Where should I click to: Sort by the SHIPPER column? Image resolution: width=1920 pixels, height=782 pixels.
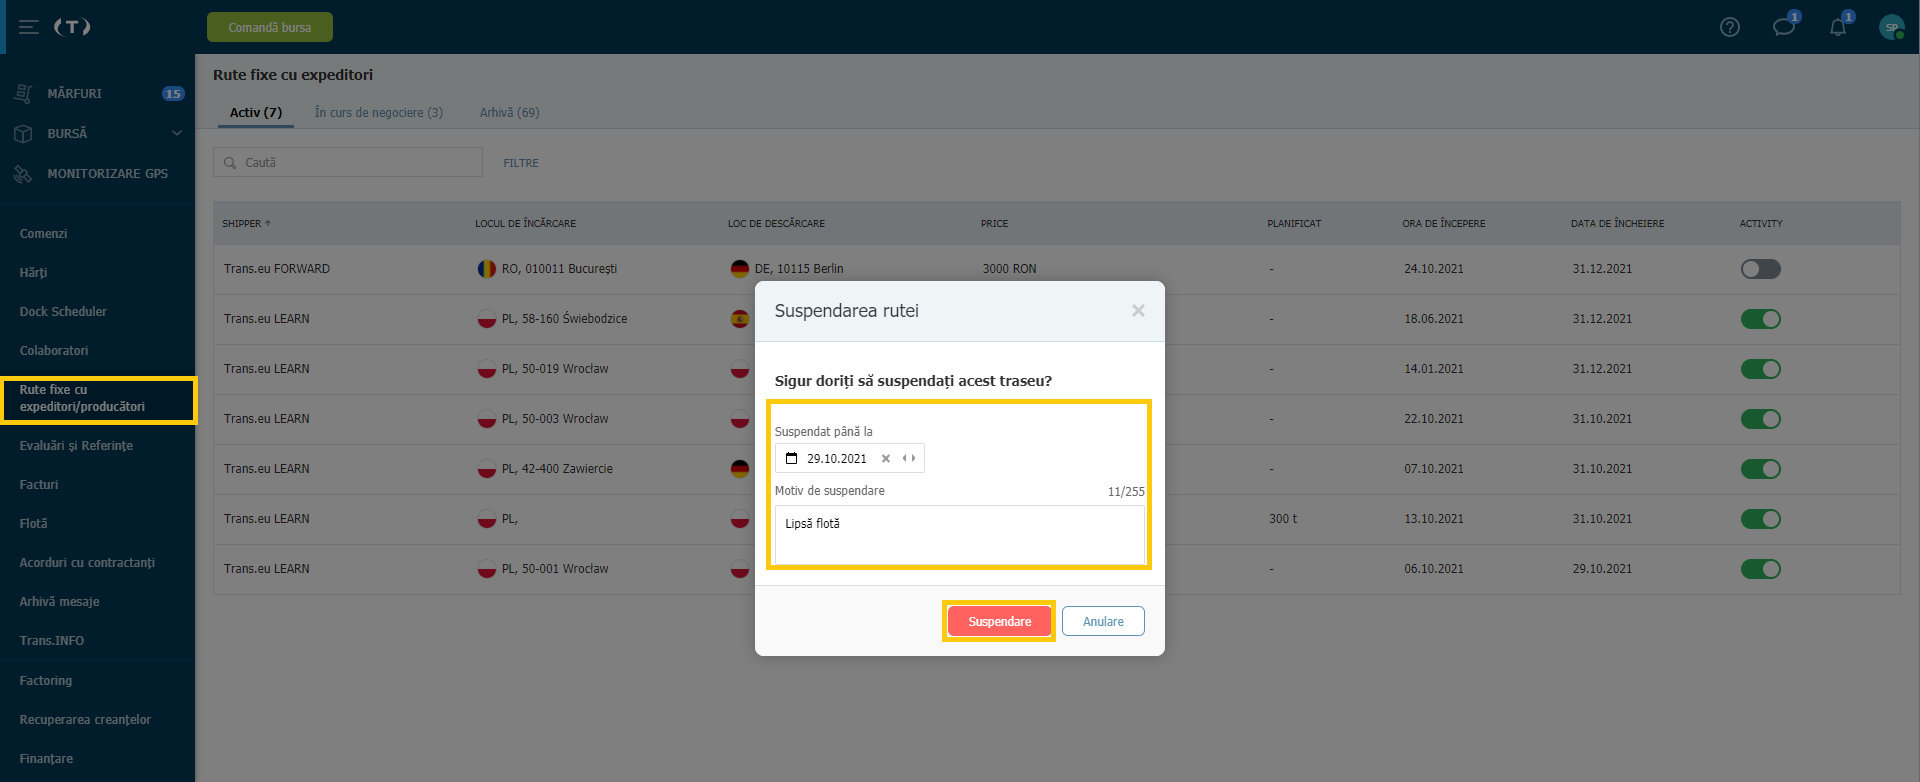click(x=246, y=223)
